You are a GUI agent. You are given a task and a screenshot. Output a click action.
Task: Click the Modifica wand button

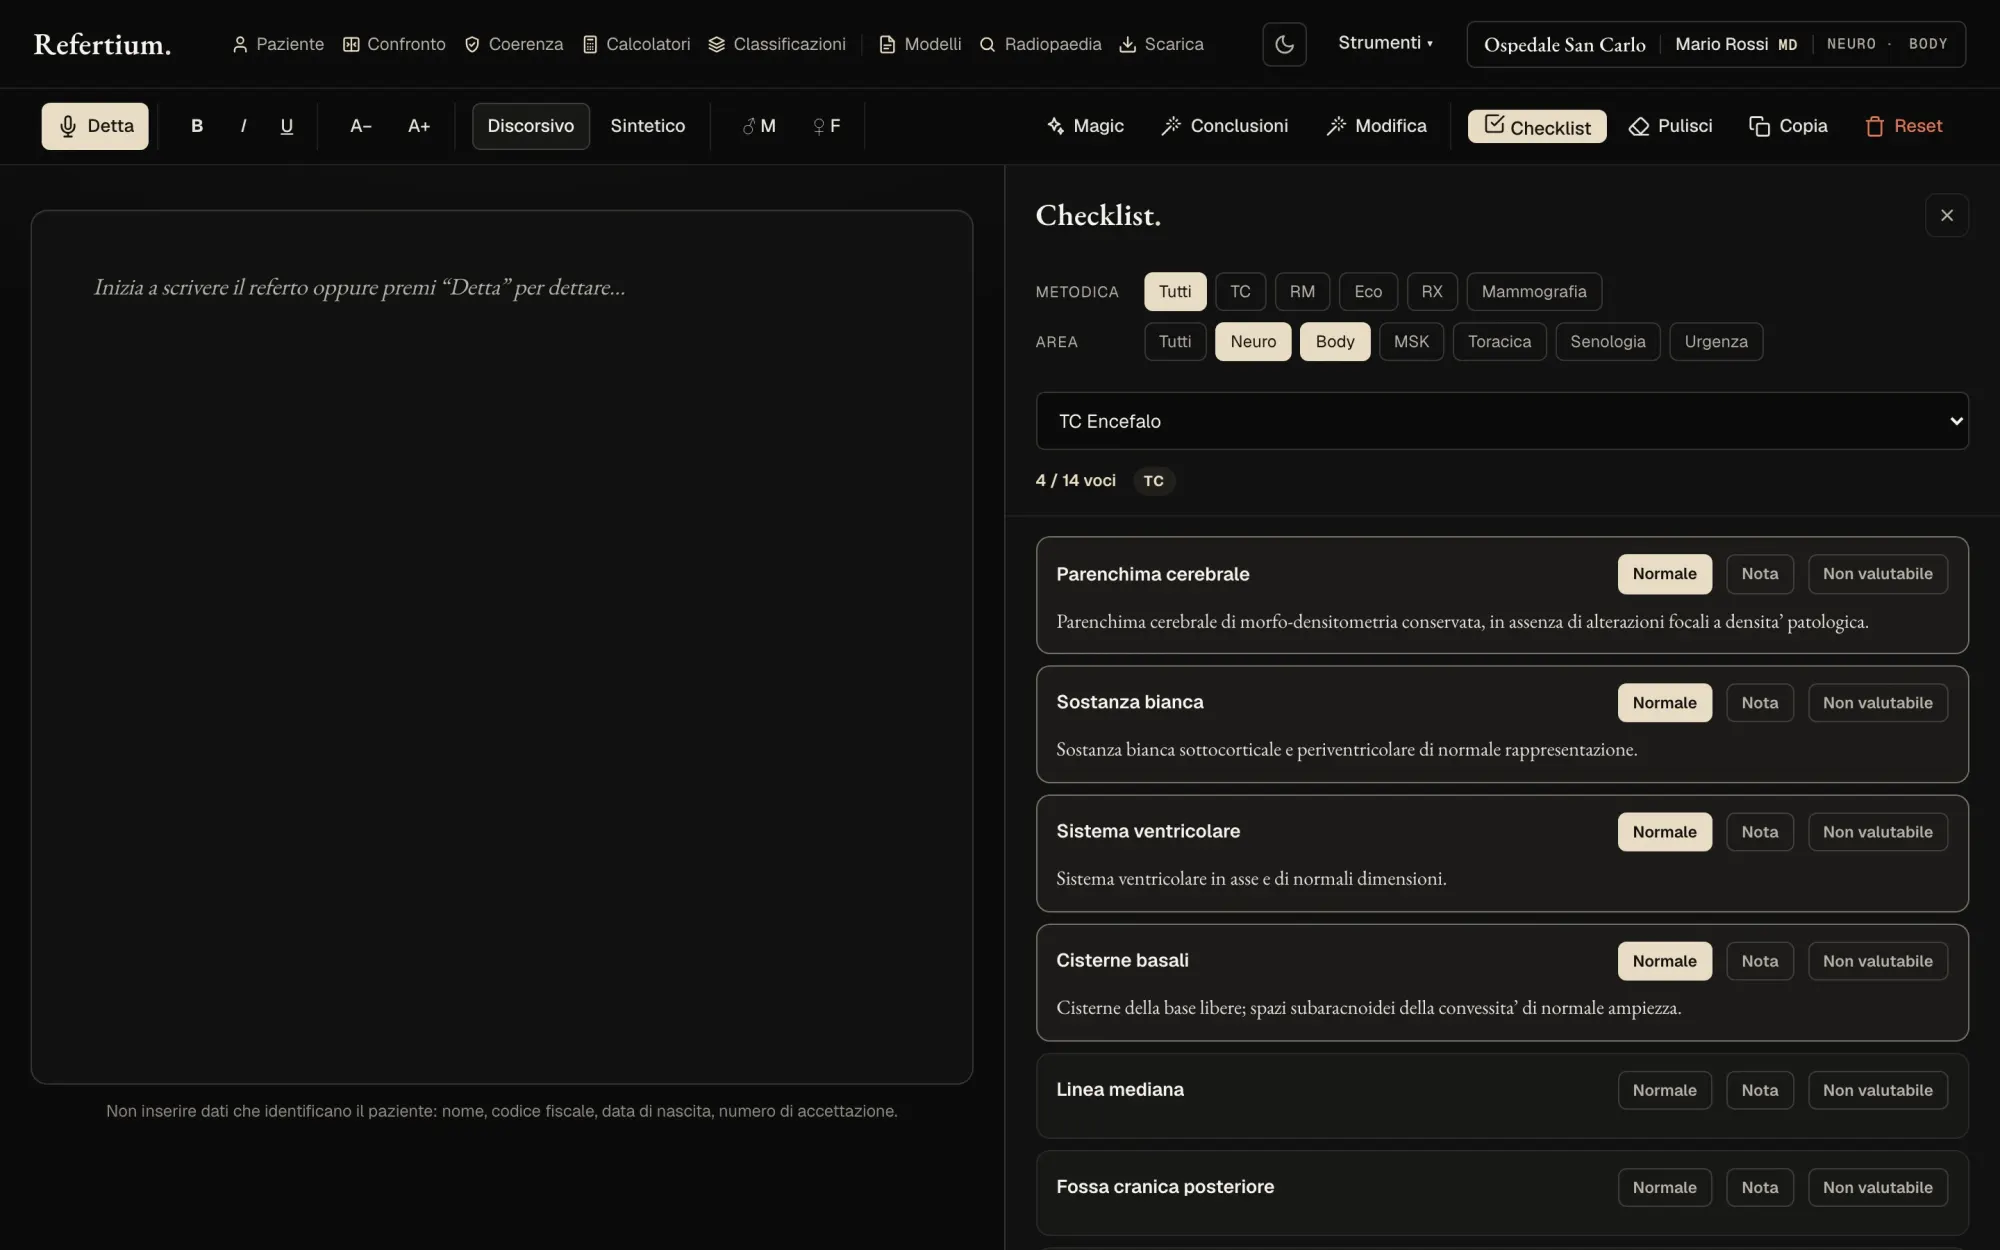point(1377,126)
